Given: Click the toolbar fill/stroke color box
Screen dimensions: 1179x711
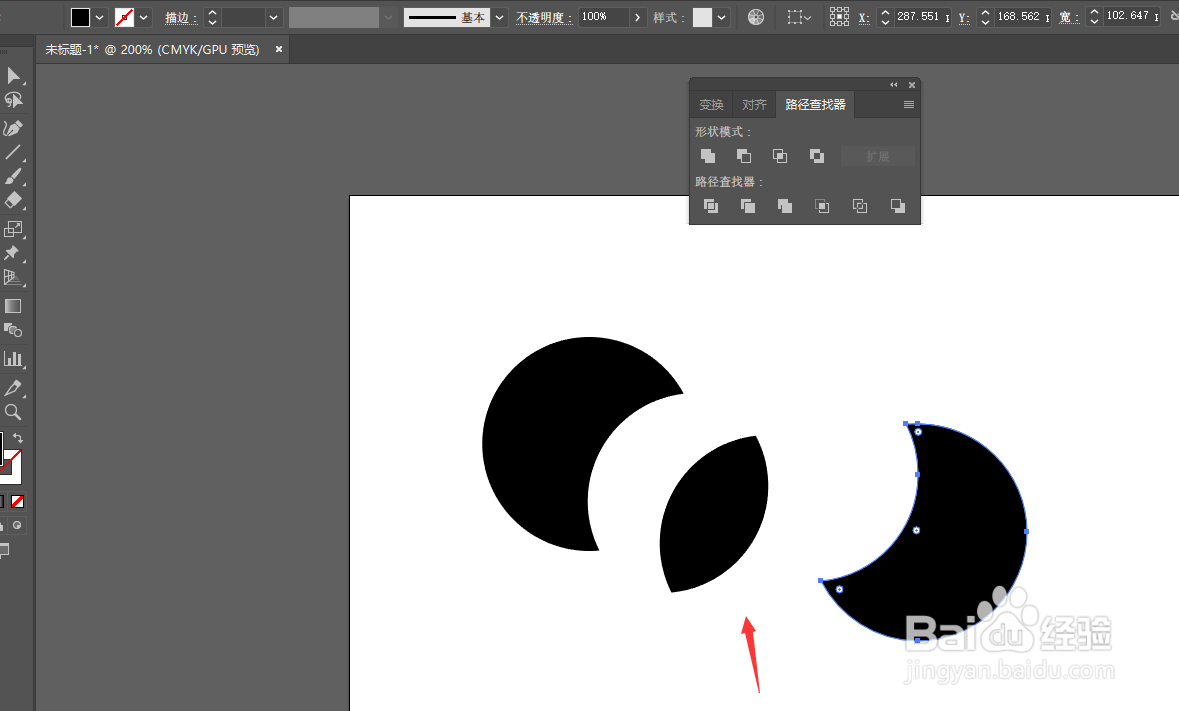Looking at the screenshot, I should pyautogui.click(x=11, y=459).
